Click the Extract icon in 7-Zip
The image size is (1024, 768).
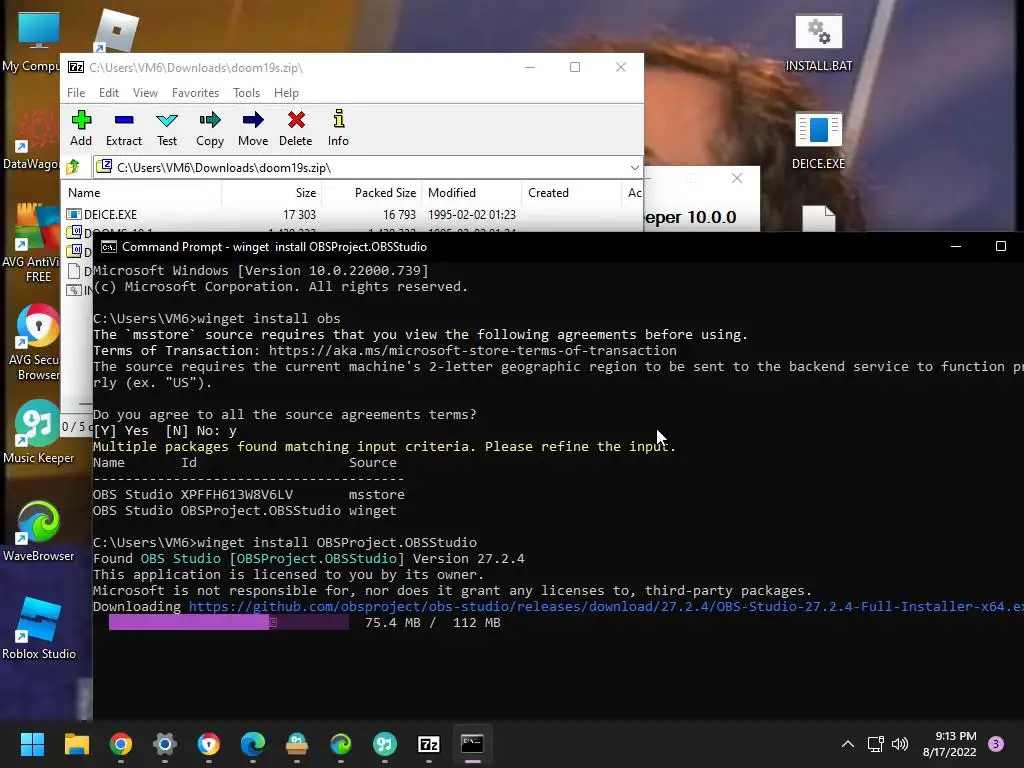click(123, 129)
